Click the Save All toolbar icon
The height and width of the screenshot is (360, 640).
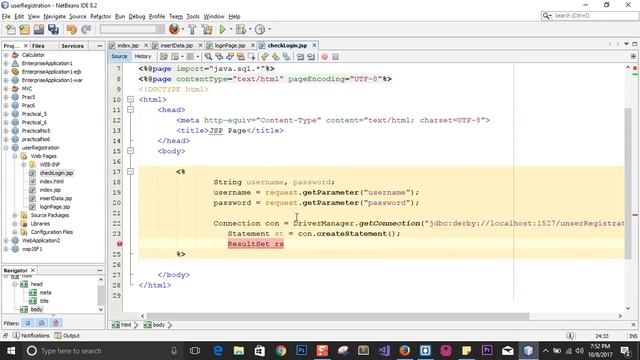53,29
